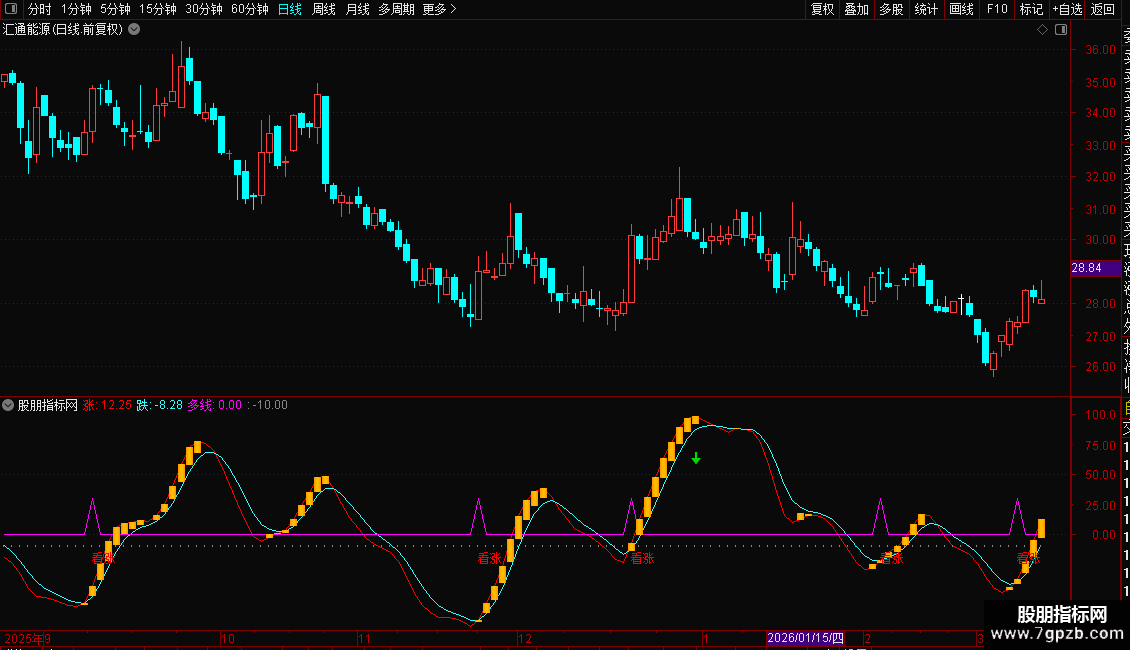Click the 标记 mark button

point(1031,9)
